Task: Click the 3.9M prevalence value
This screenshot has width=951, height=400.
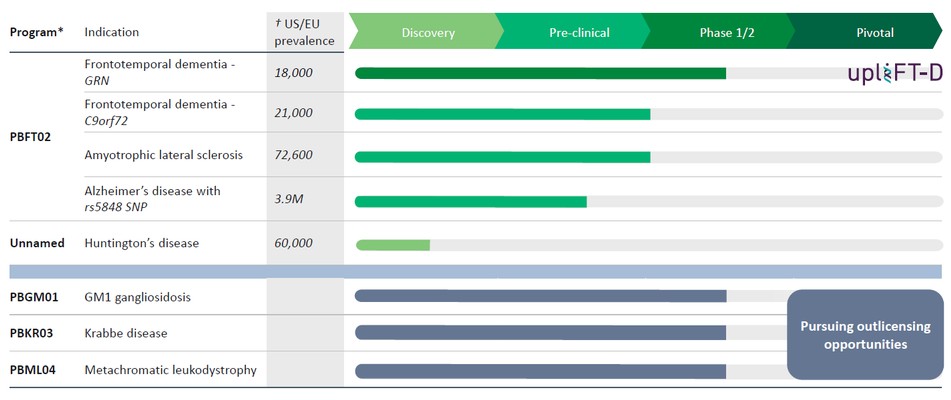Action: point(289,199)
